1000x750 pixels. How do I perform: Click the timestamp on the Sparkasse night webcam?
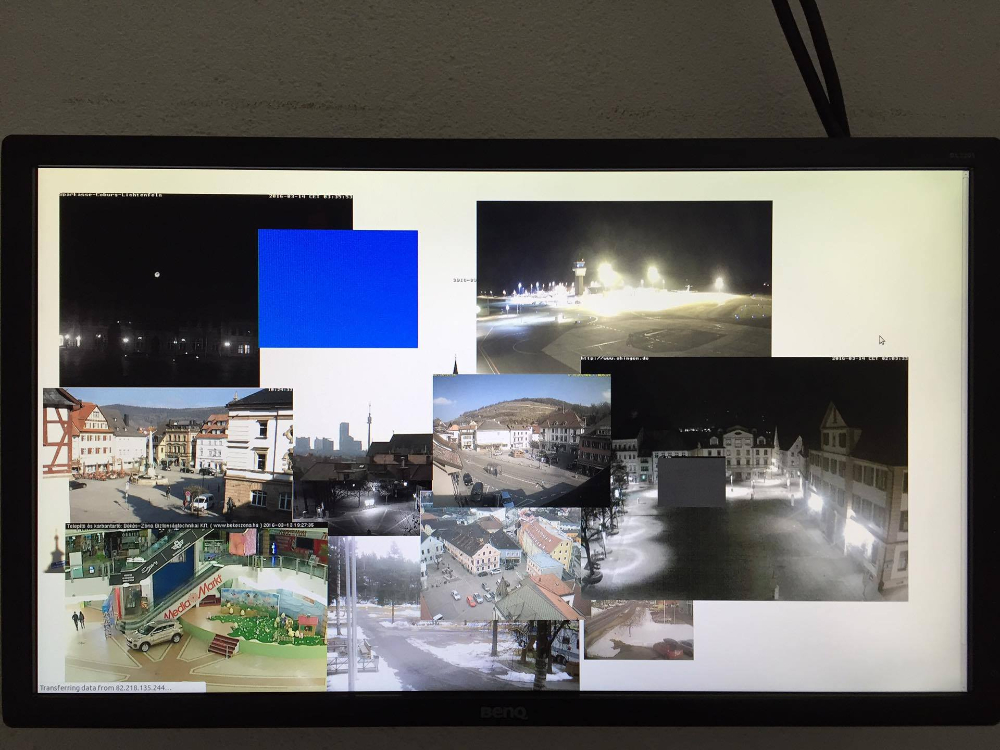311,196
